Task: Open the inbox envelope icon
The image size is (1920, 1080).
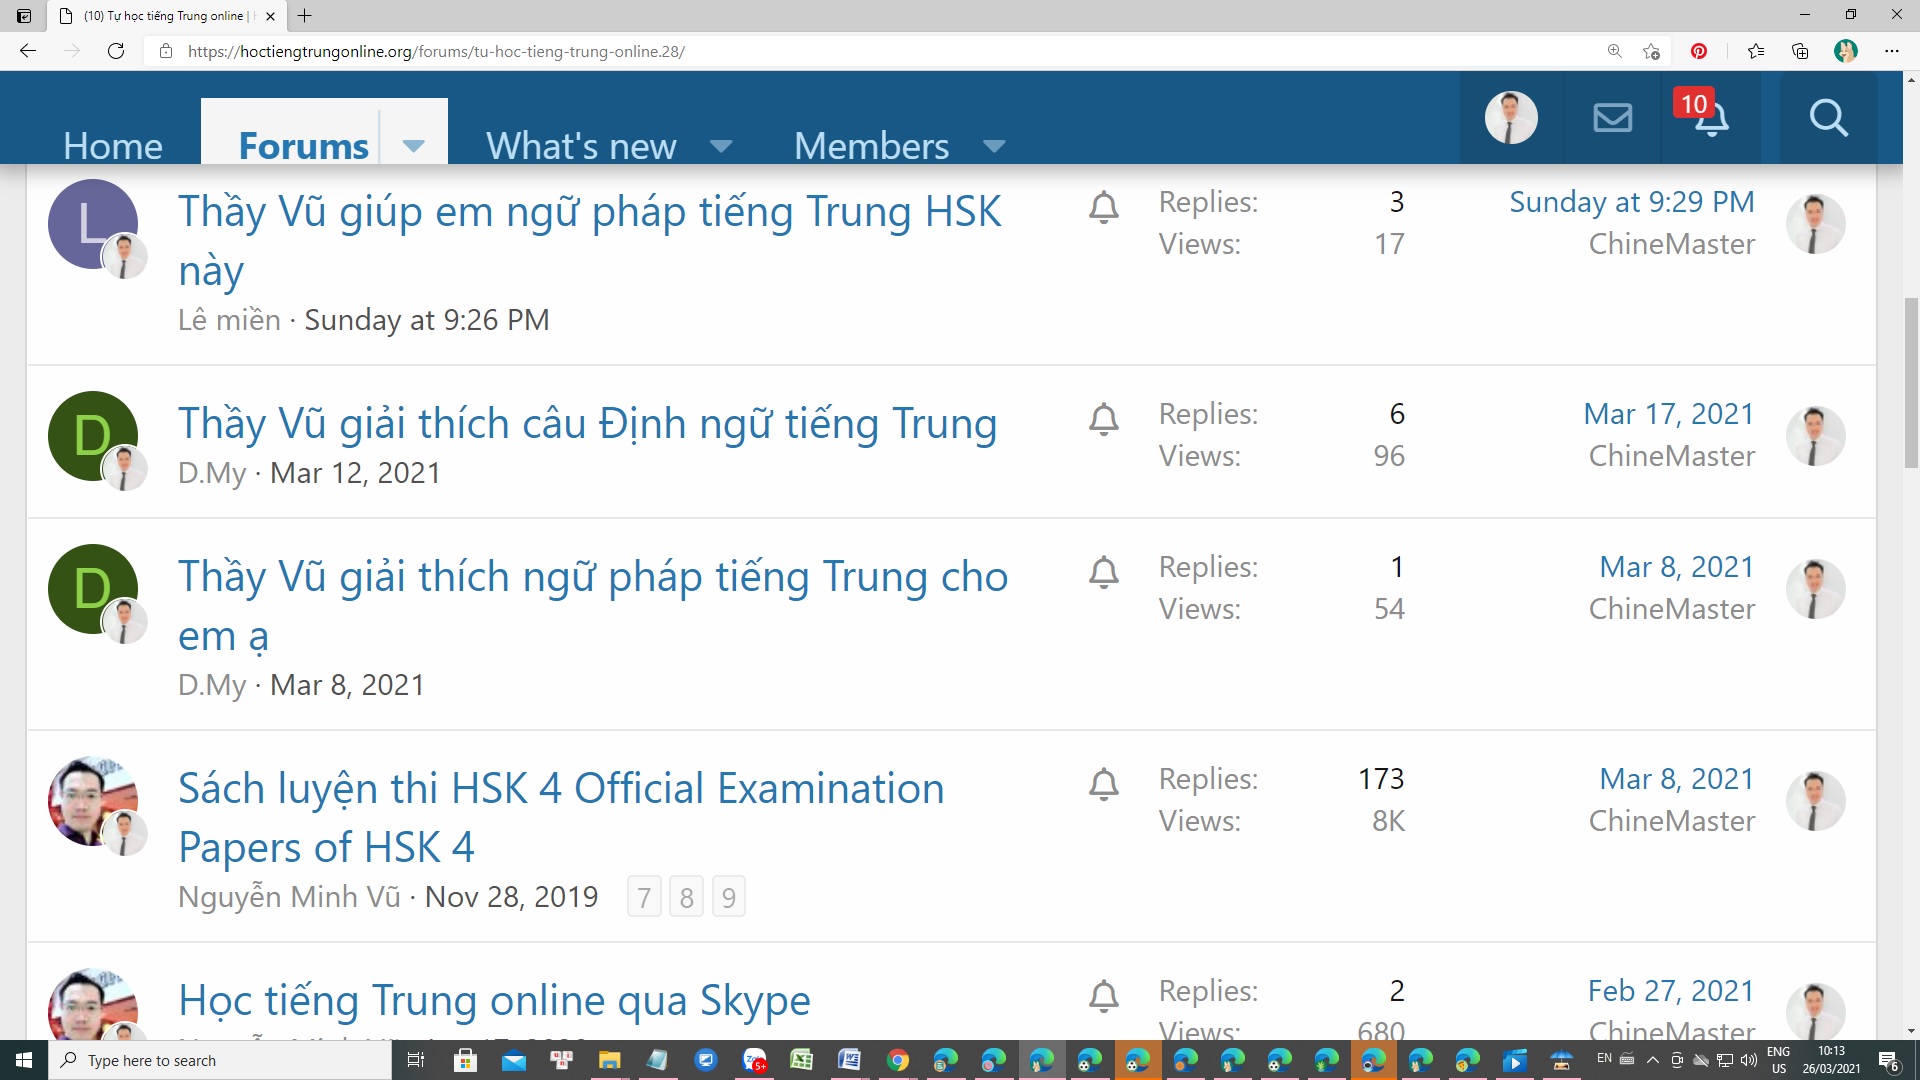Action: click(1612, 118)
